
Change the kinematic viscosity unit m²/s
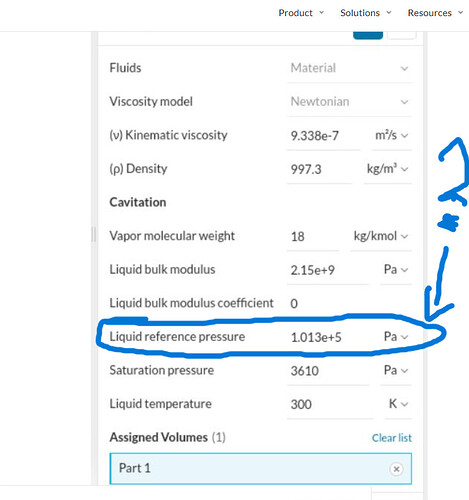pos(391,136)
